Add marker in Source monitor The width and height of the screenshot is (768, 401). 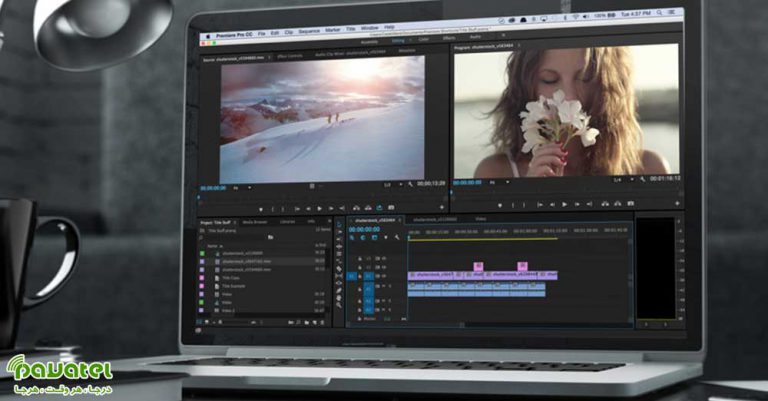pos(261,209)
